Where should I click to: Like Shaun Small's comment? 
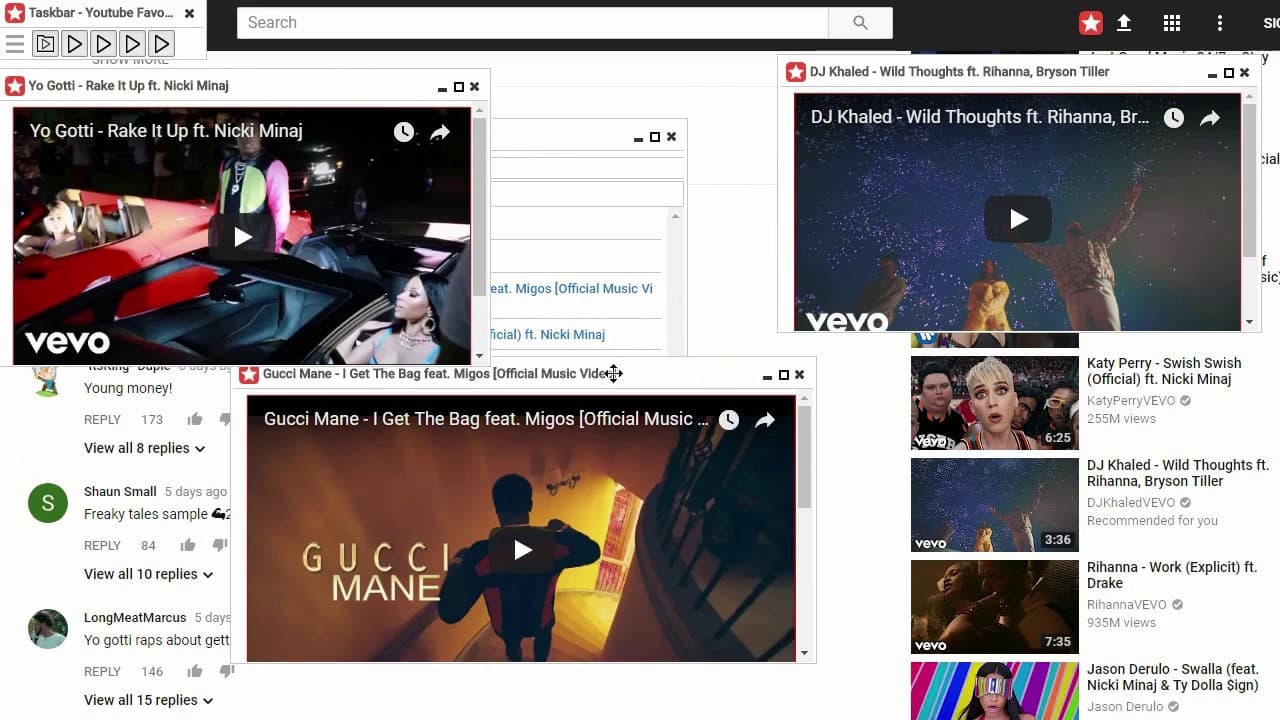click(188, 545)
